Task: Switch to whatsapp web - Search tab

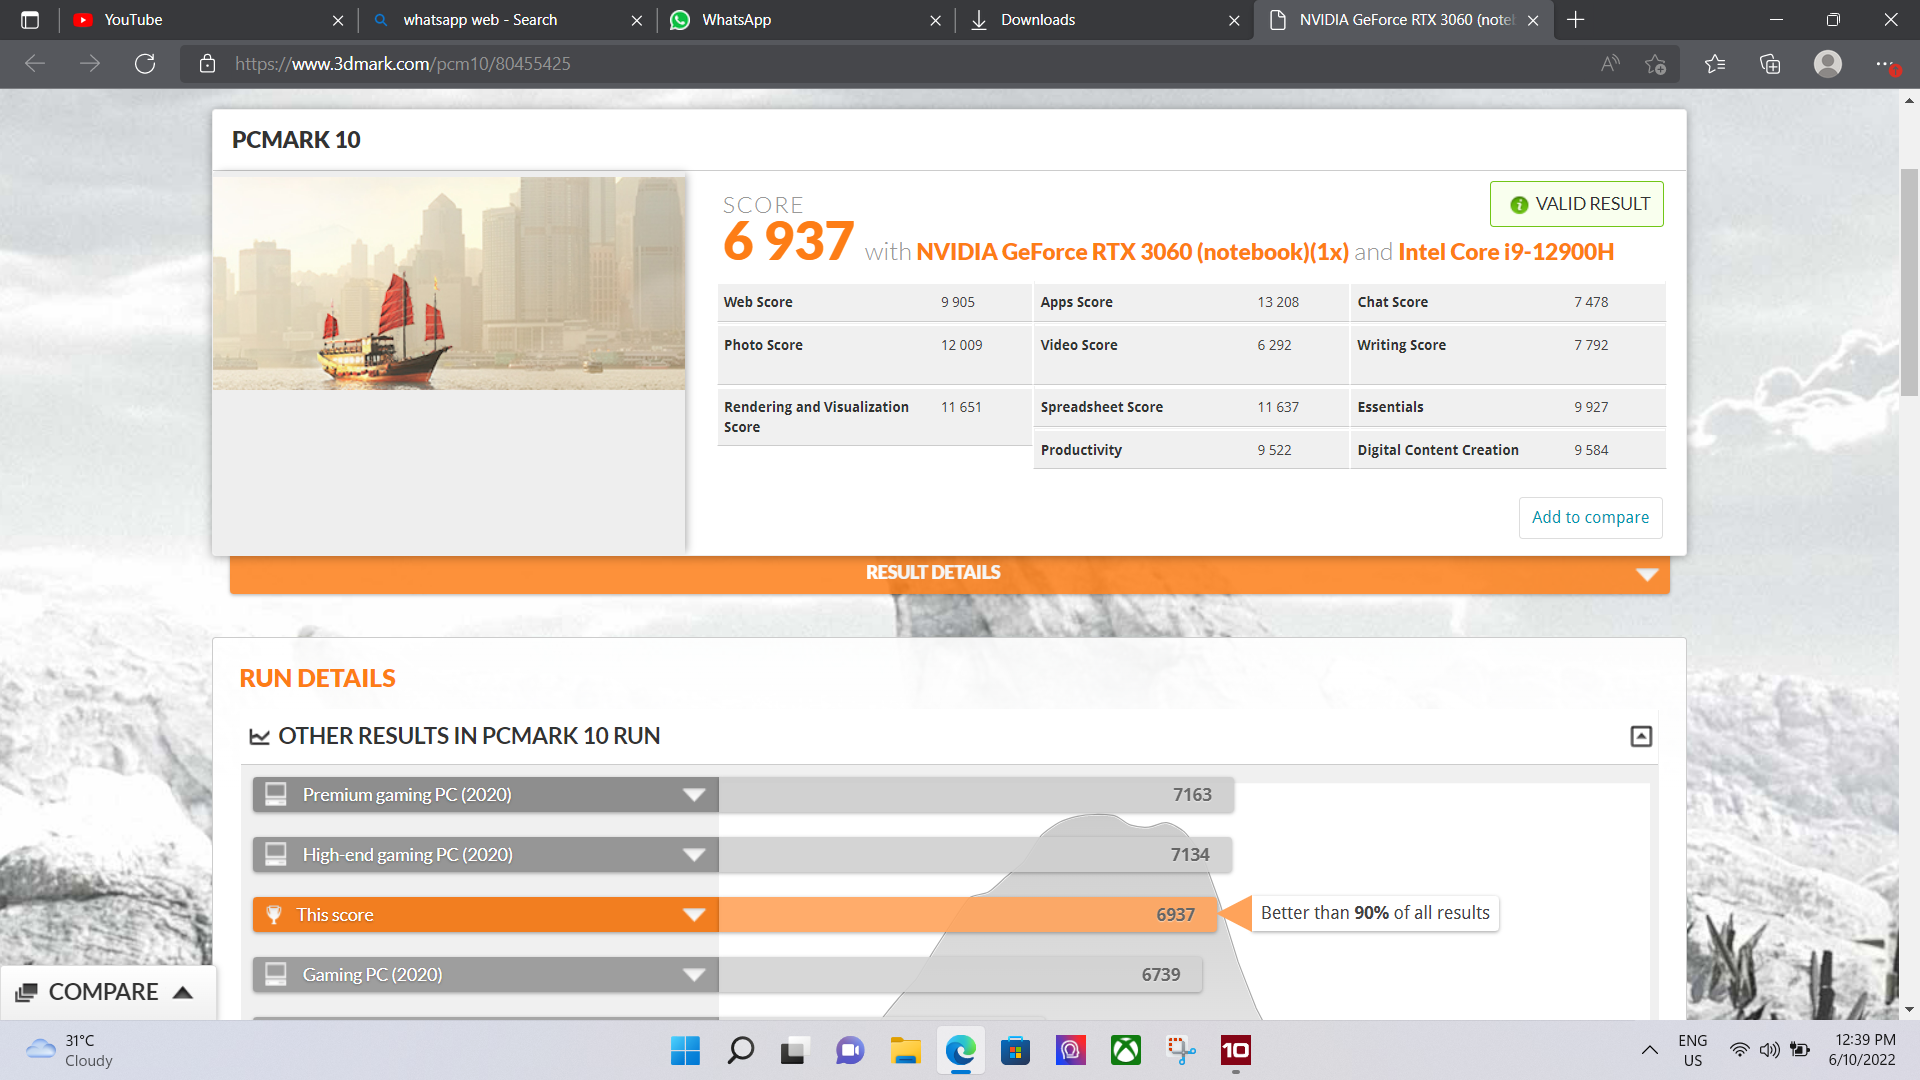Action: point(507,20)
